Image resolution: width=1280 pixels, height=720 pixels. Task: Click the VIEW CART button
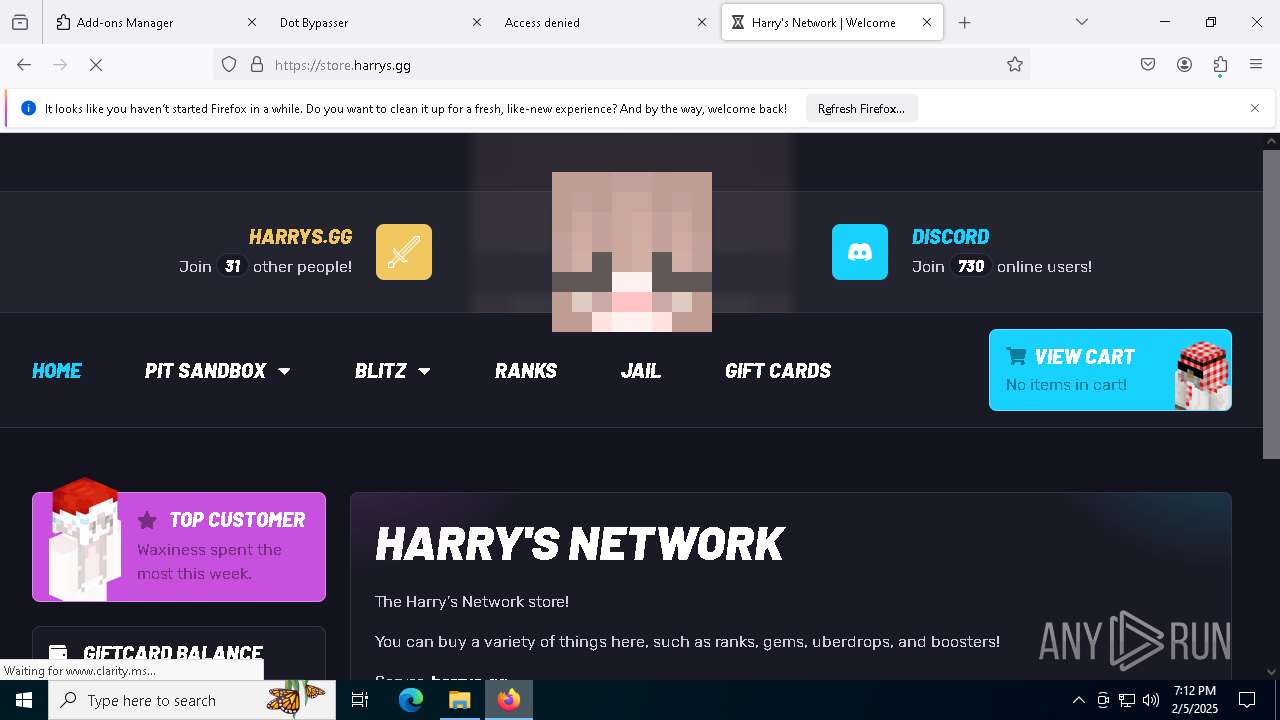tap(1110, 370)
